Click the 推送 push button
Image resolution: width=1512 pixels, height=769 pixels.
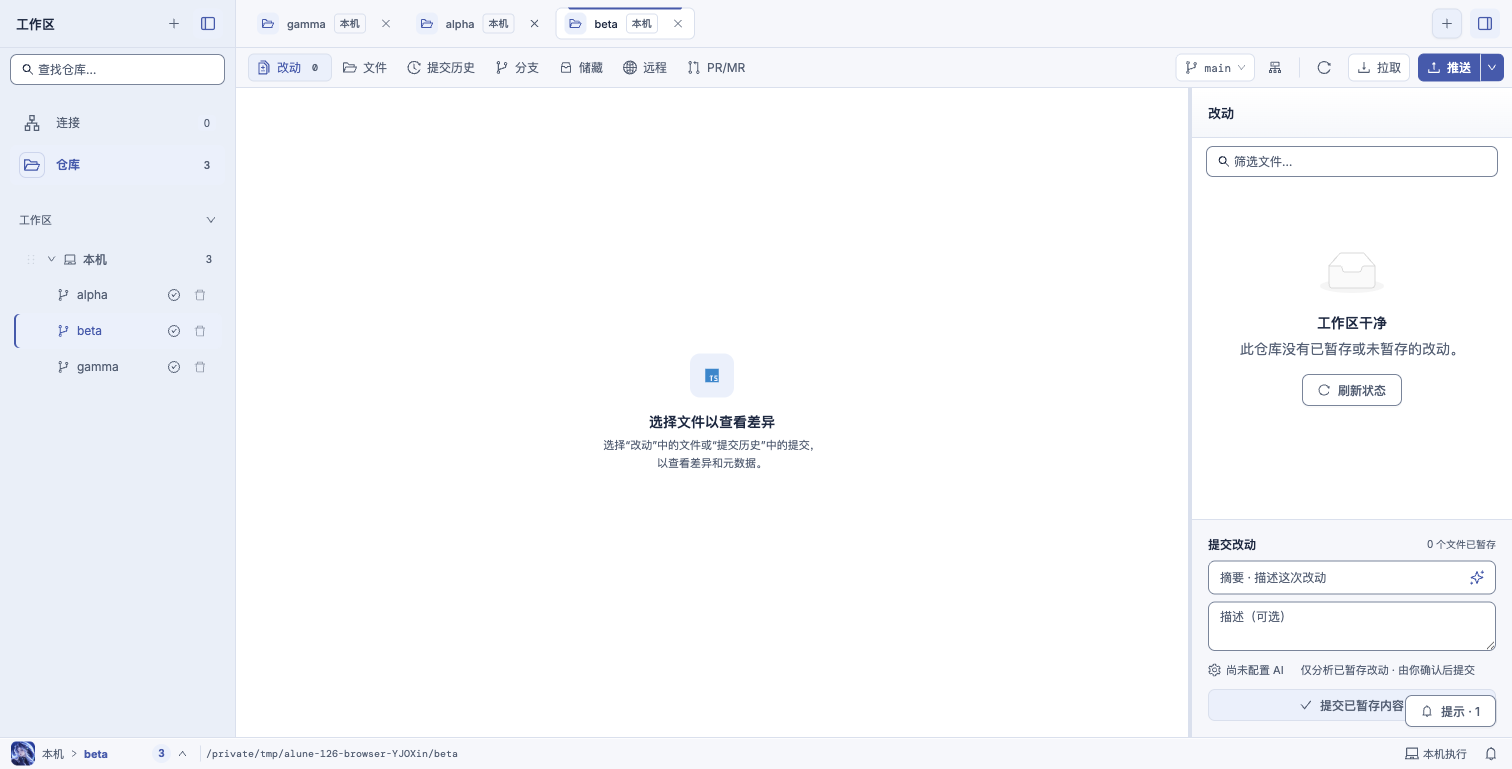click(1449, 68)
